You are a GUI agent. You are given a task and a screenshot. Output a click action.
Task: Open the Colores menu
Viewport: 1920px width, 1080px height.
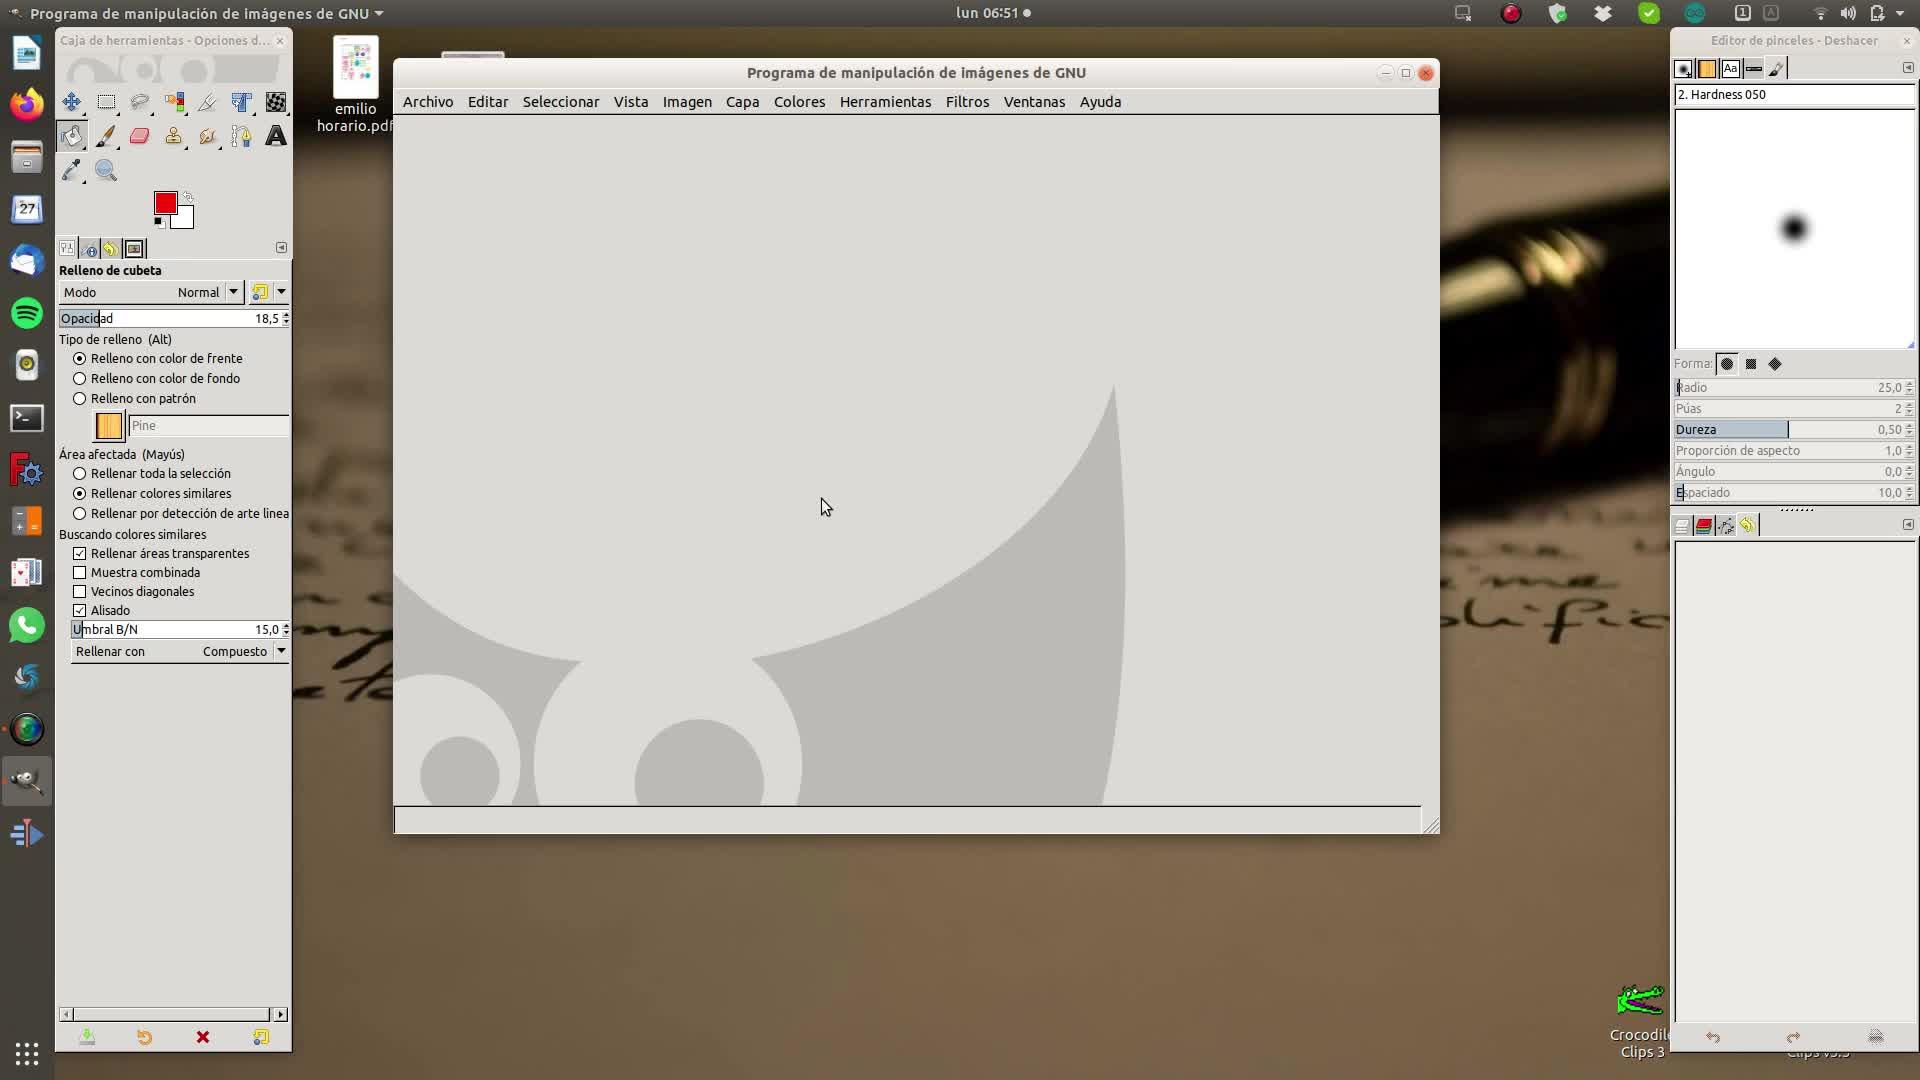point(799,102)
